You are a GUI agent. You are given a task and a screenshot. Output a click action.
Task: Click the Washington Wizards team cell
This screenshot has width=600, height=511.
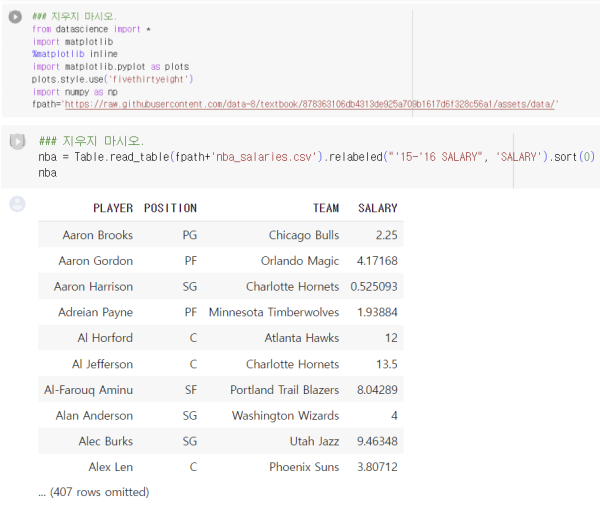tap(285, 415)
